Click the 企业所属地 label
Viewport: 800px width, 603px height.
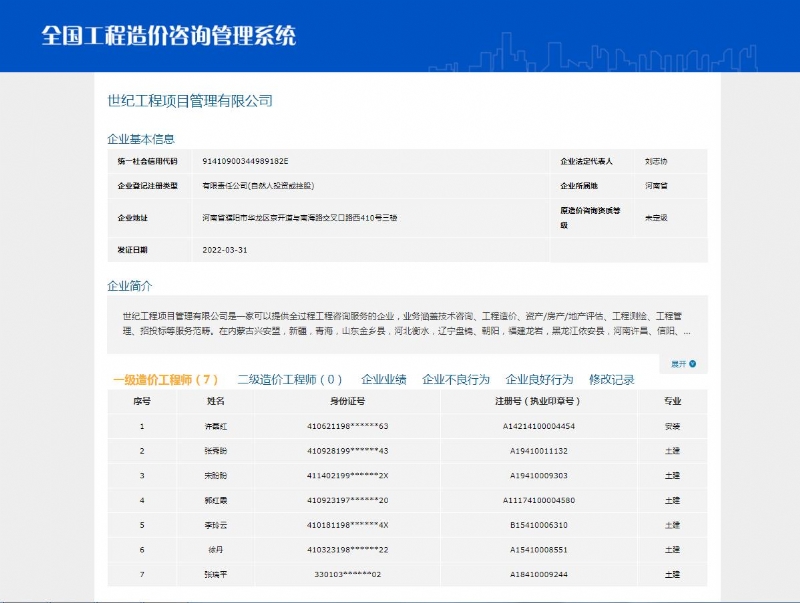click(x=579, y=186)
